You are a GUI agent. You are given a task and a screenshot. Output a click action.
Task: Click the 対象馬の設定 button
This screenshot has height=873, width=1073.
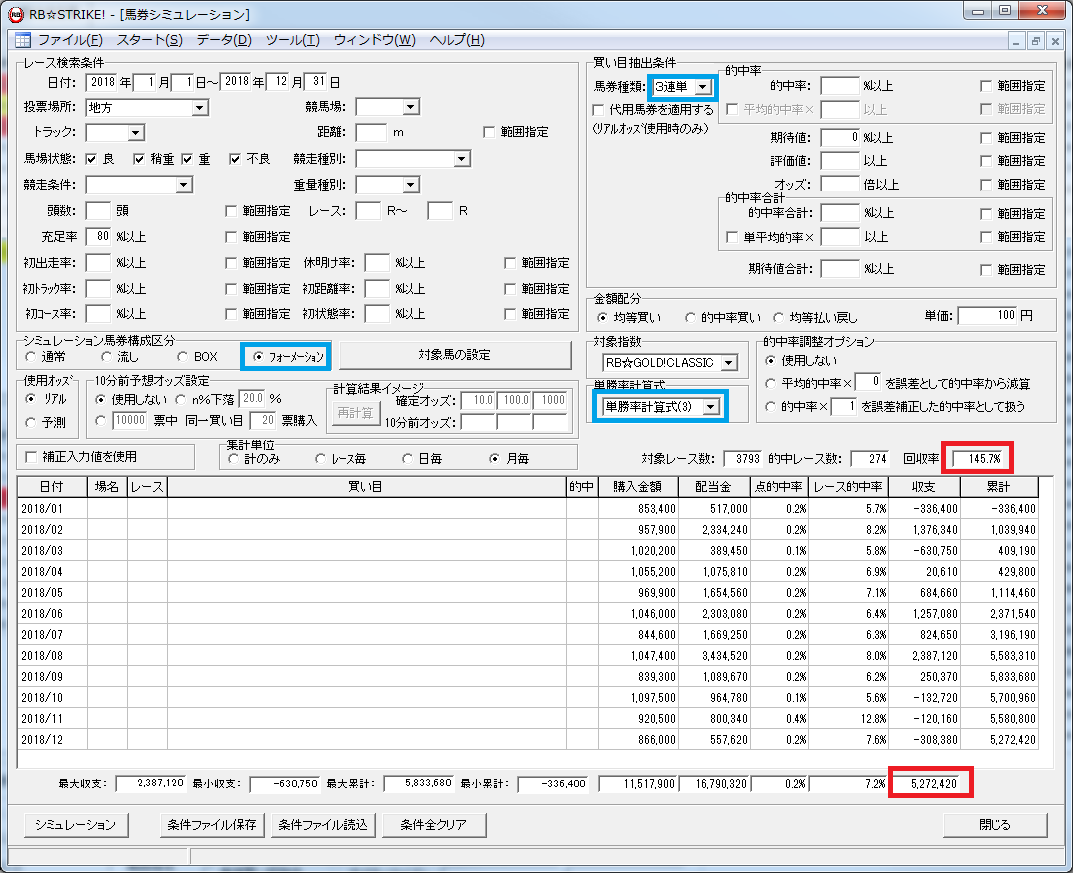tap(455, 355)
